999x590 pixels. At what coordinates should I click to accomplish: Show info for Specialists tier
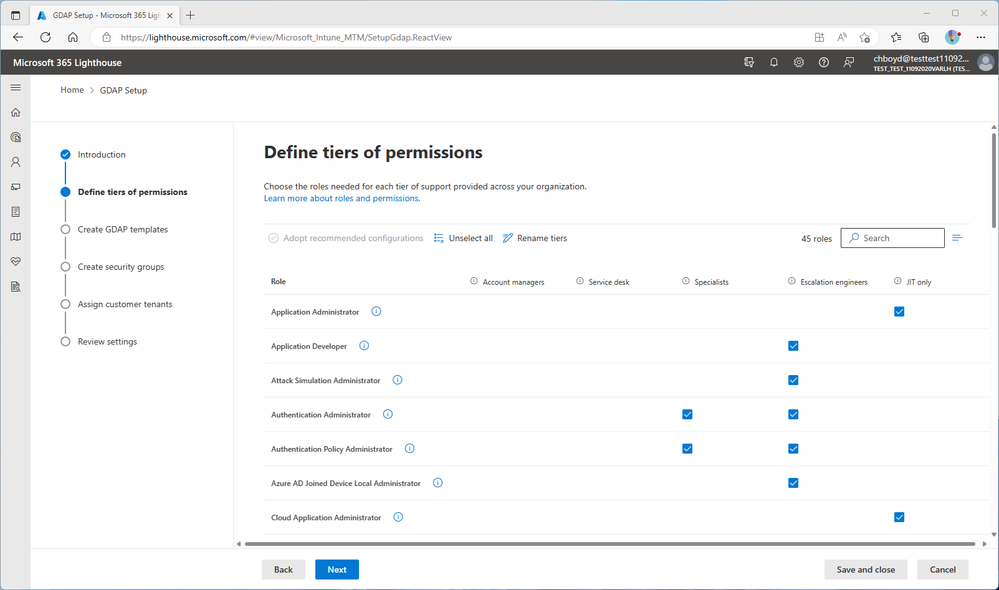686,281
